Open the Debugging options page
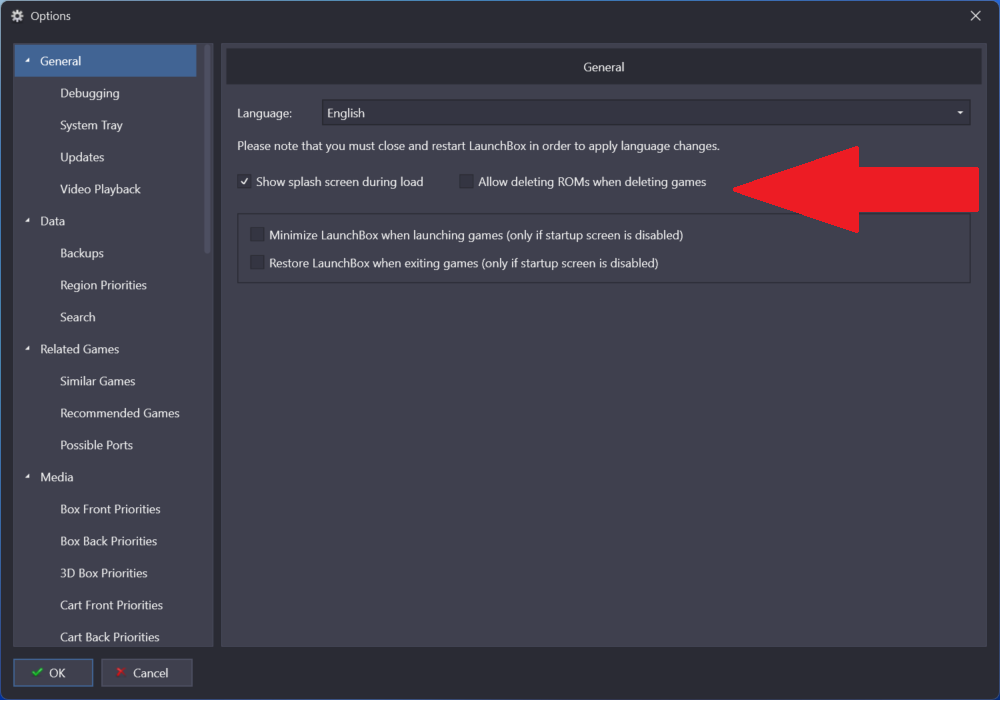The image size is (1001, 702). [x=90, y=93]
